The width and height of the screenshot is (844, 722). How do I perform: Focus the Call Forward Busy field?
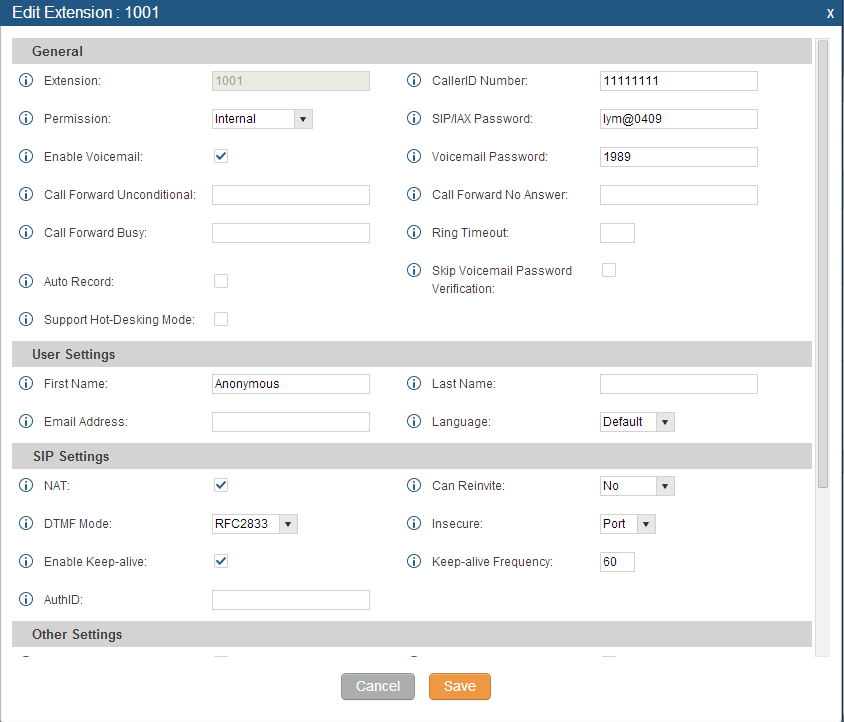point(291,233)
